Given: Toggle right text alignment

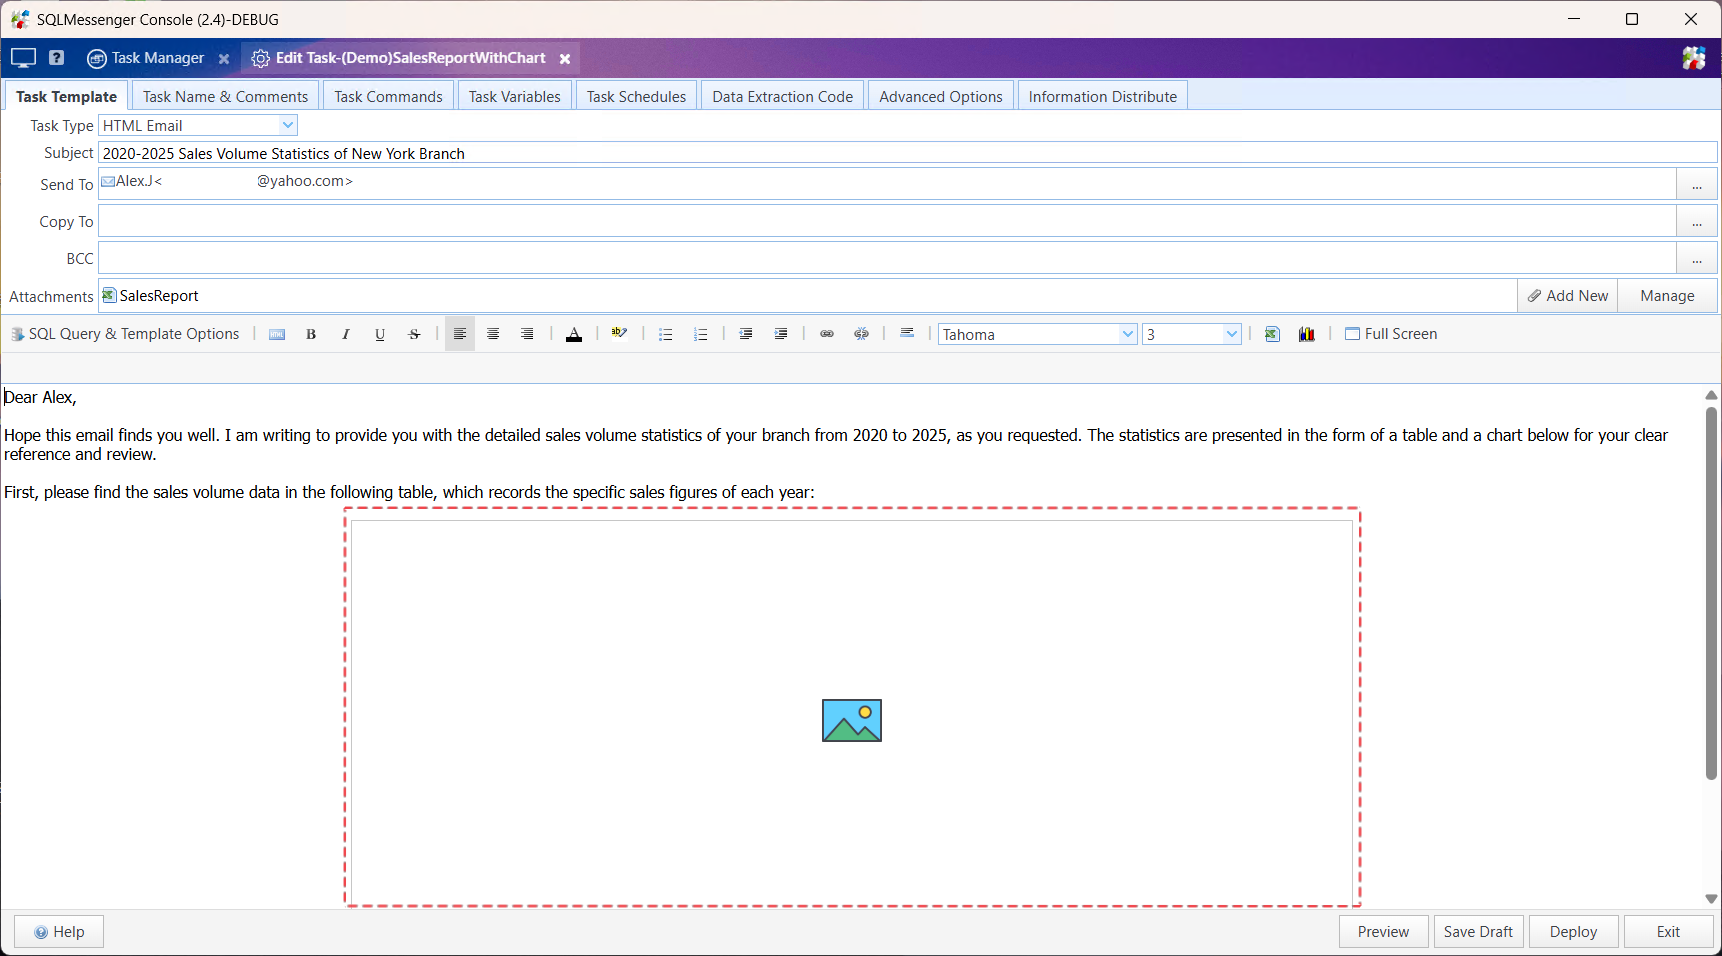Looking at the screenshot, I should (x=527, y=334).
